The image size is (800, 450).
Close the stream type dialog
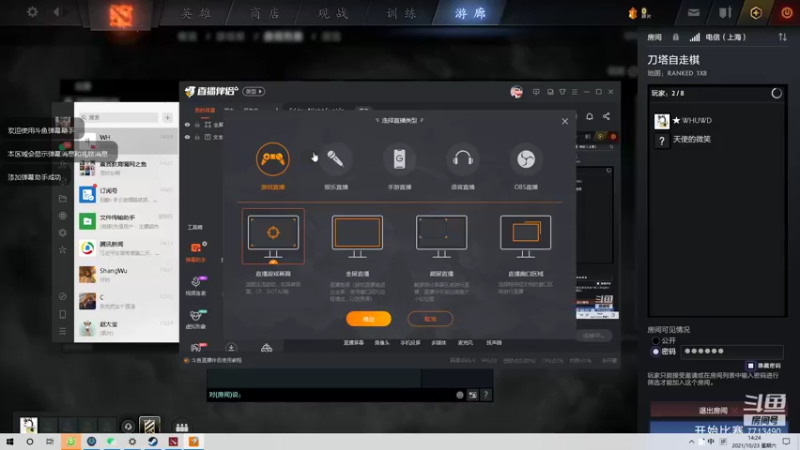[564, 121]
